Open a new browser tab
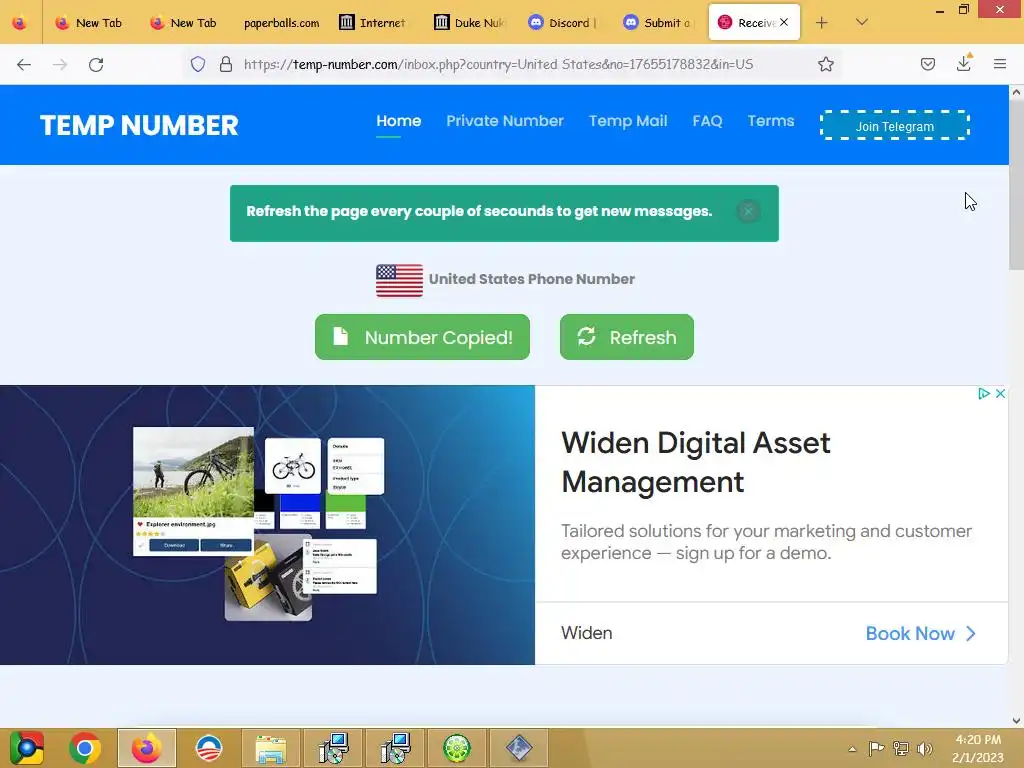The height and width of the screenshot is (768, 1024). (822, 23)
